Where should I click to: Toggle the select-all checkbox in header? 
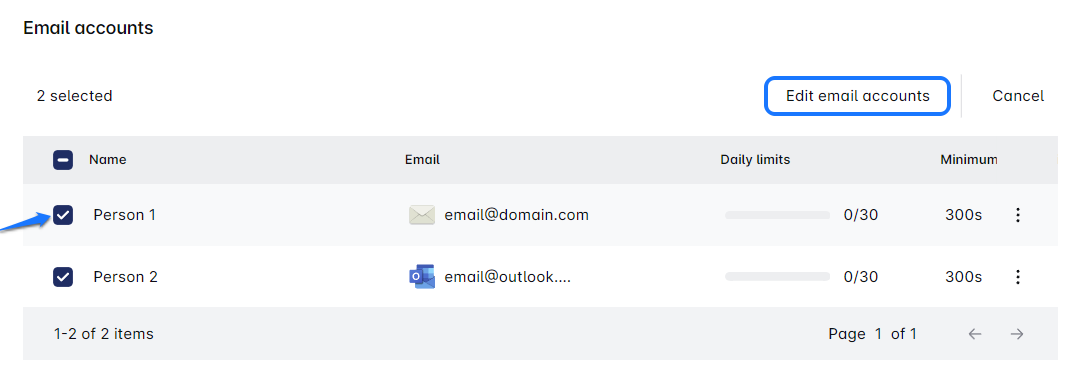[63, 160]
